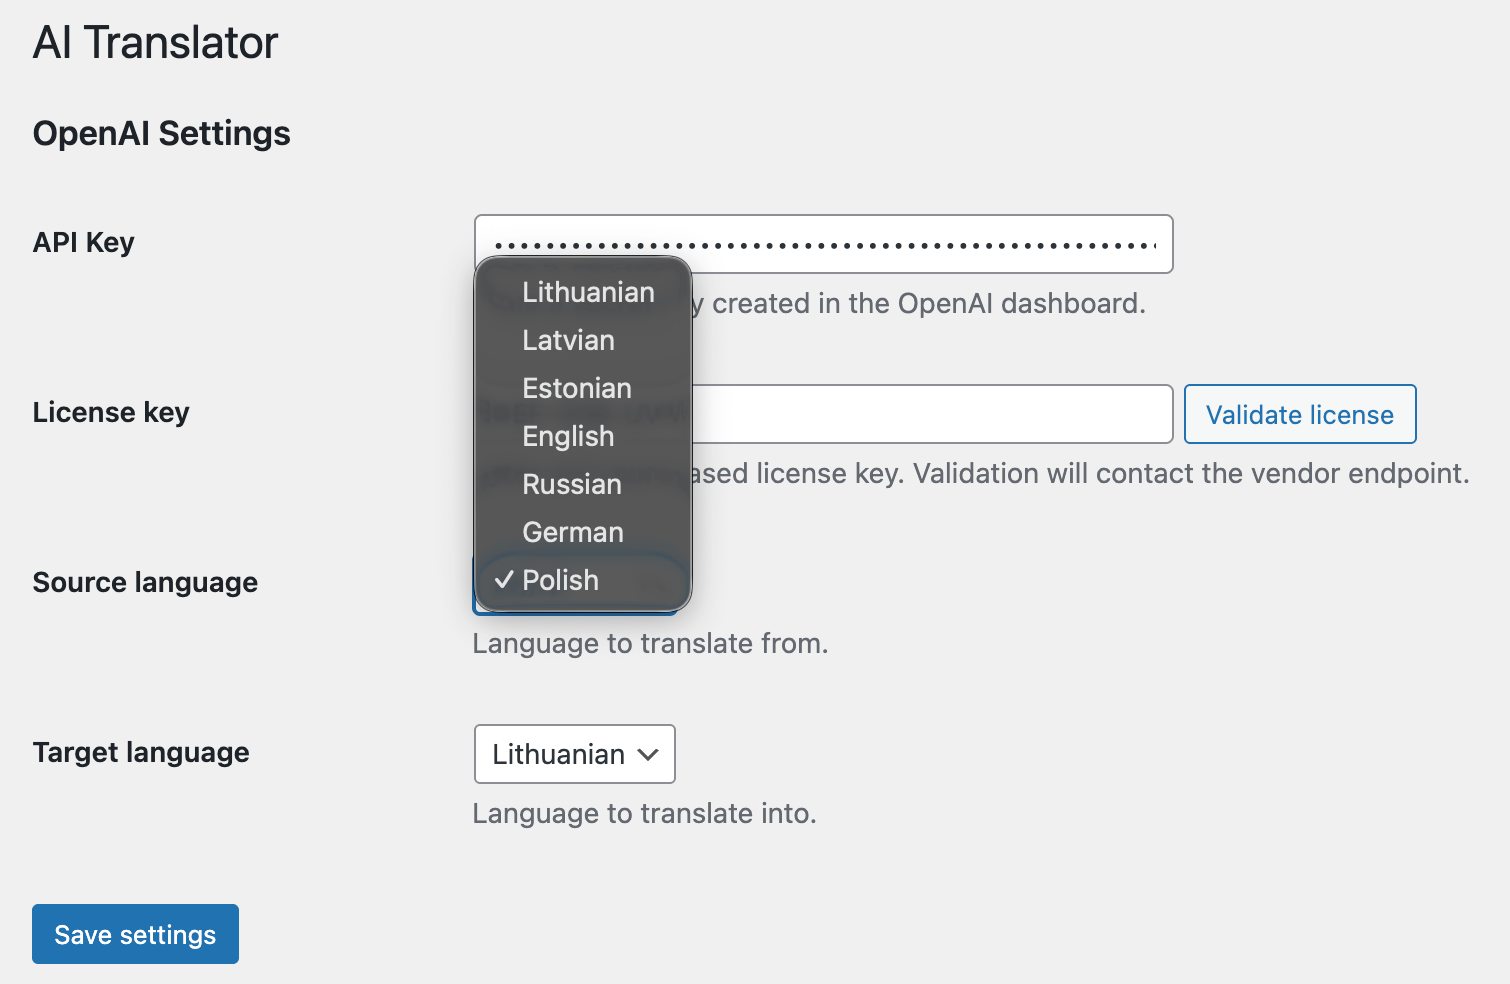Click the 'Language to translate into' description
The height and width of the screenshot is (984, 1510).
pyautogui.click(x=644, y=813)
